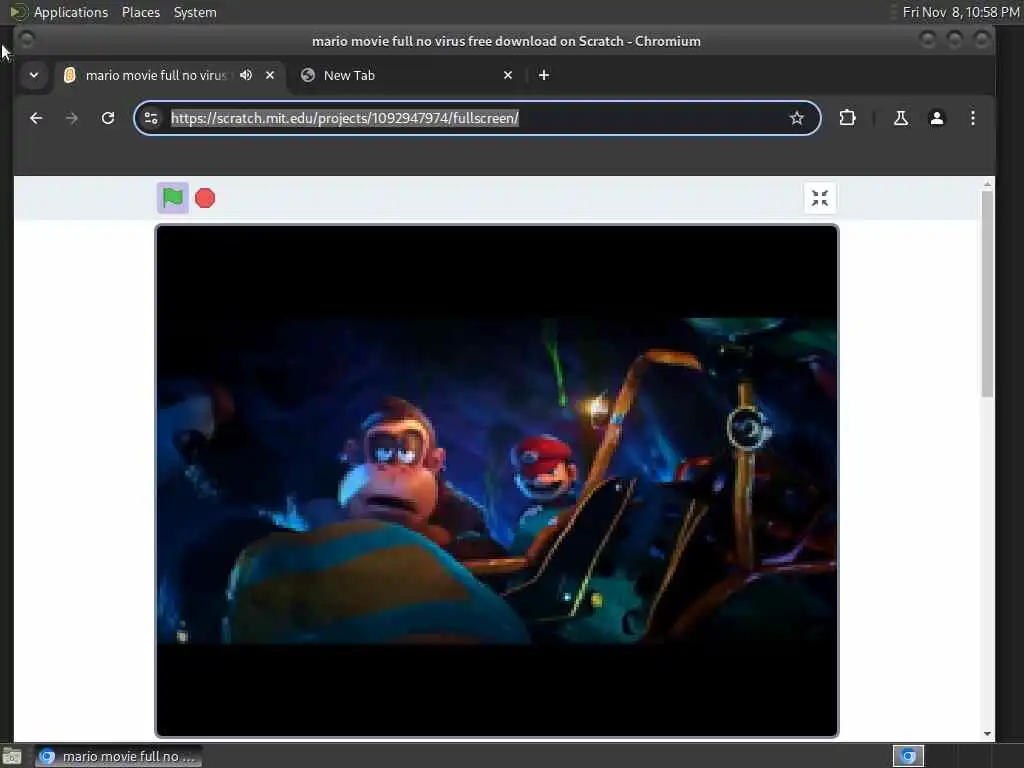Click the Scratch favicon on first tab
Viewport: 1024px width, 768px height.
[70, 75]
